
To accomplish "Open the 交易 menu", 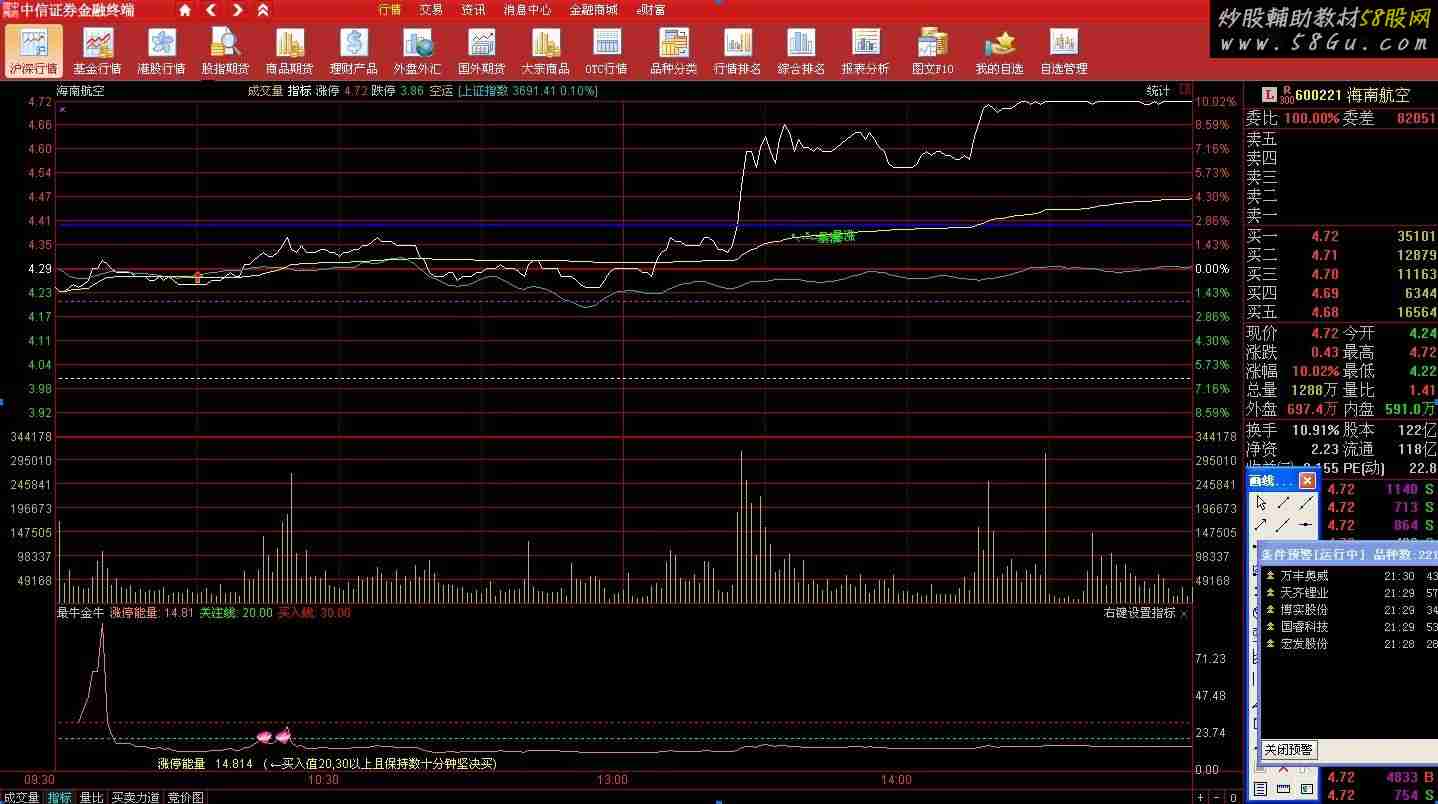I will 431,10.
